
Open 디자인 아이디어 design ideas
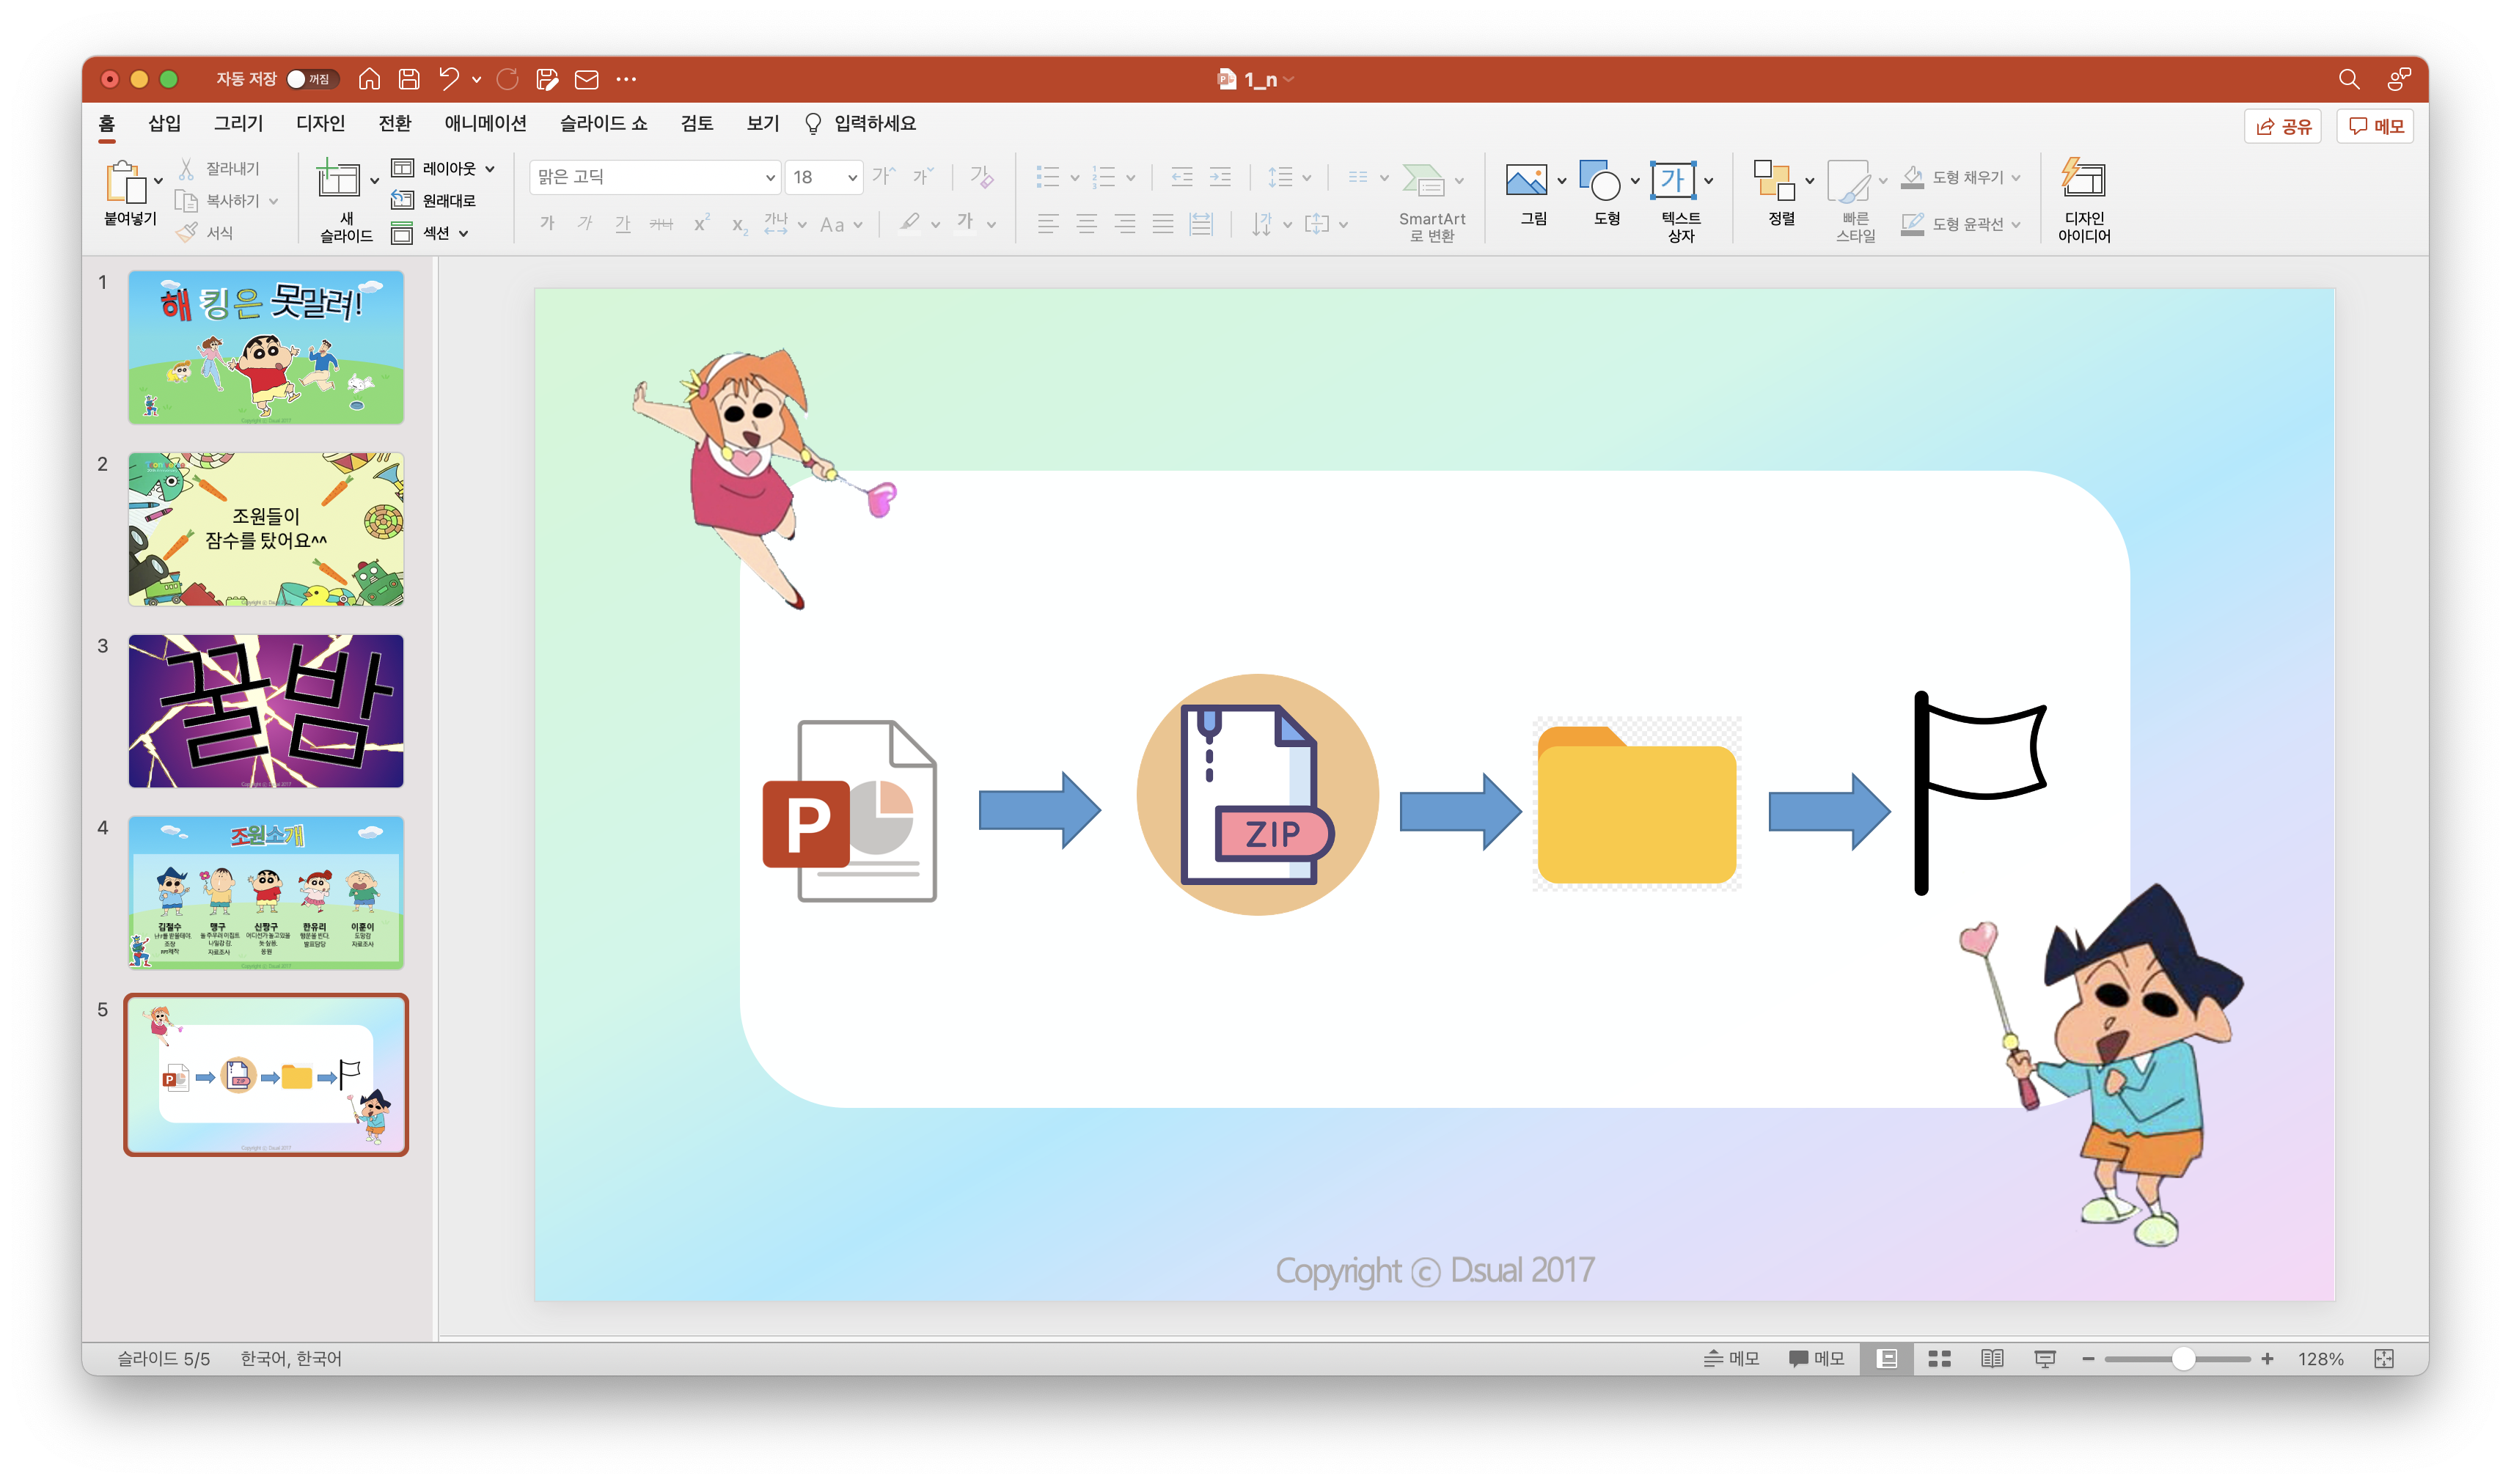pos(2084,181)
